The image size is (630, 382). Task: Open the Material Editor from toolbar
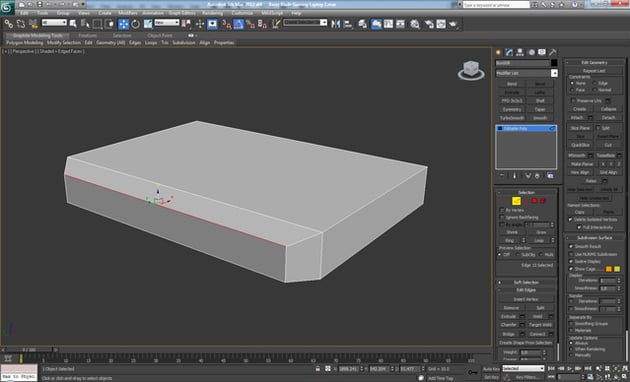[415, 24]
